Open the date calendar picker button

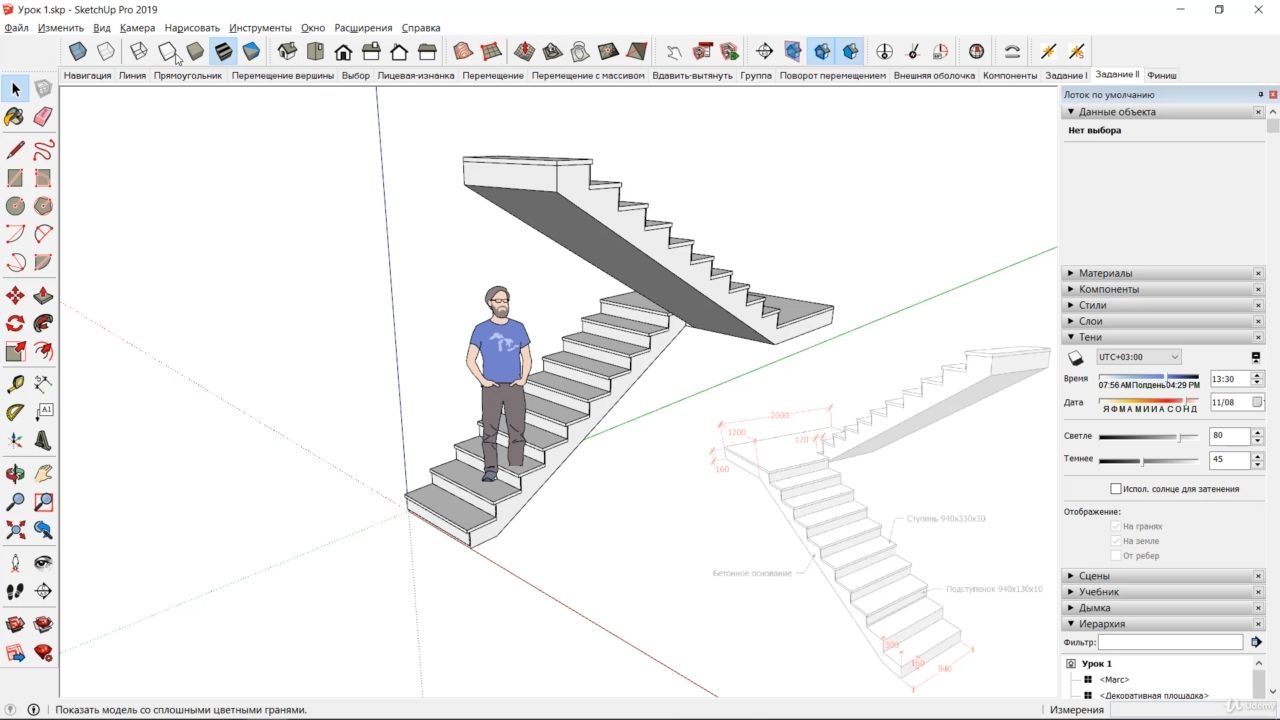(1258, 402)
